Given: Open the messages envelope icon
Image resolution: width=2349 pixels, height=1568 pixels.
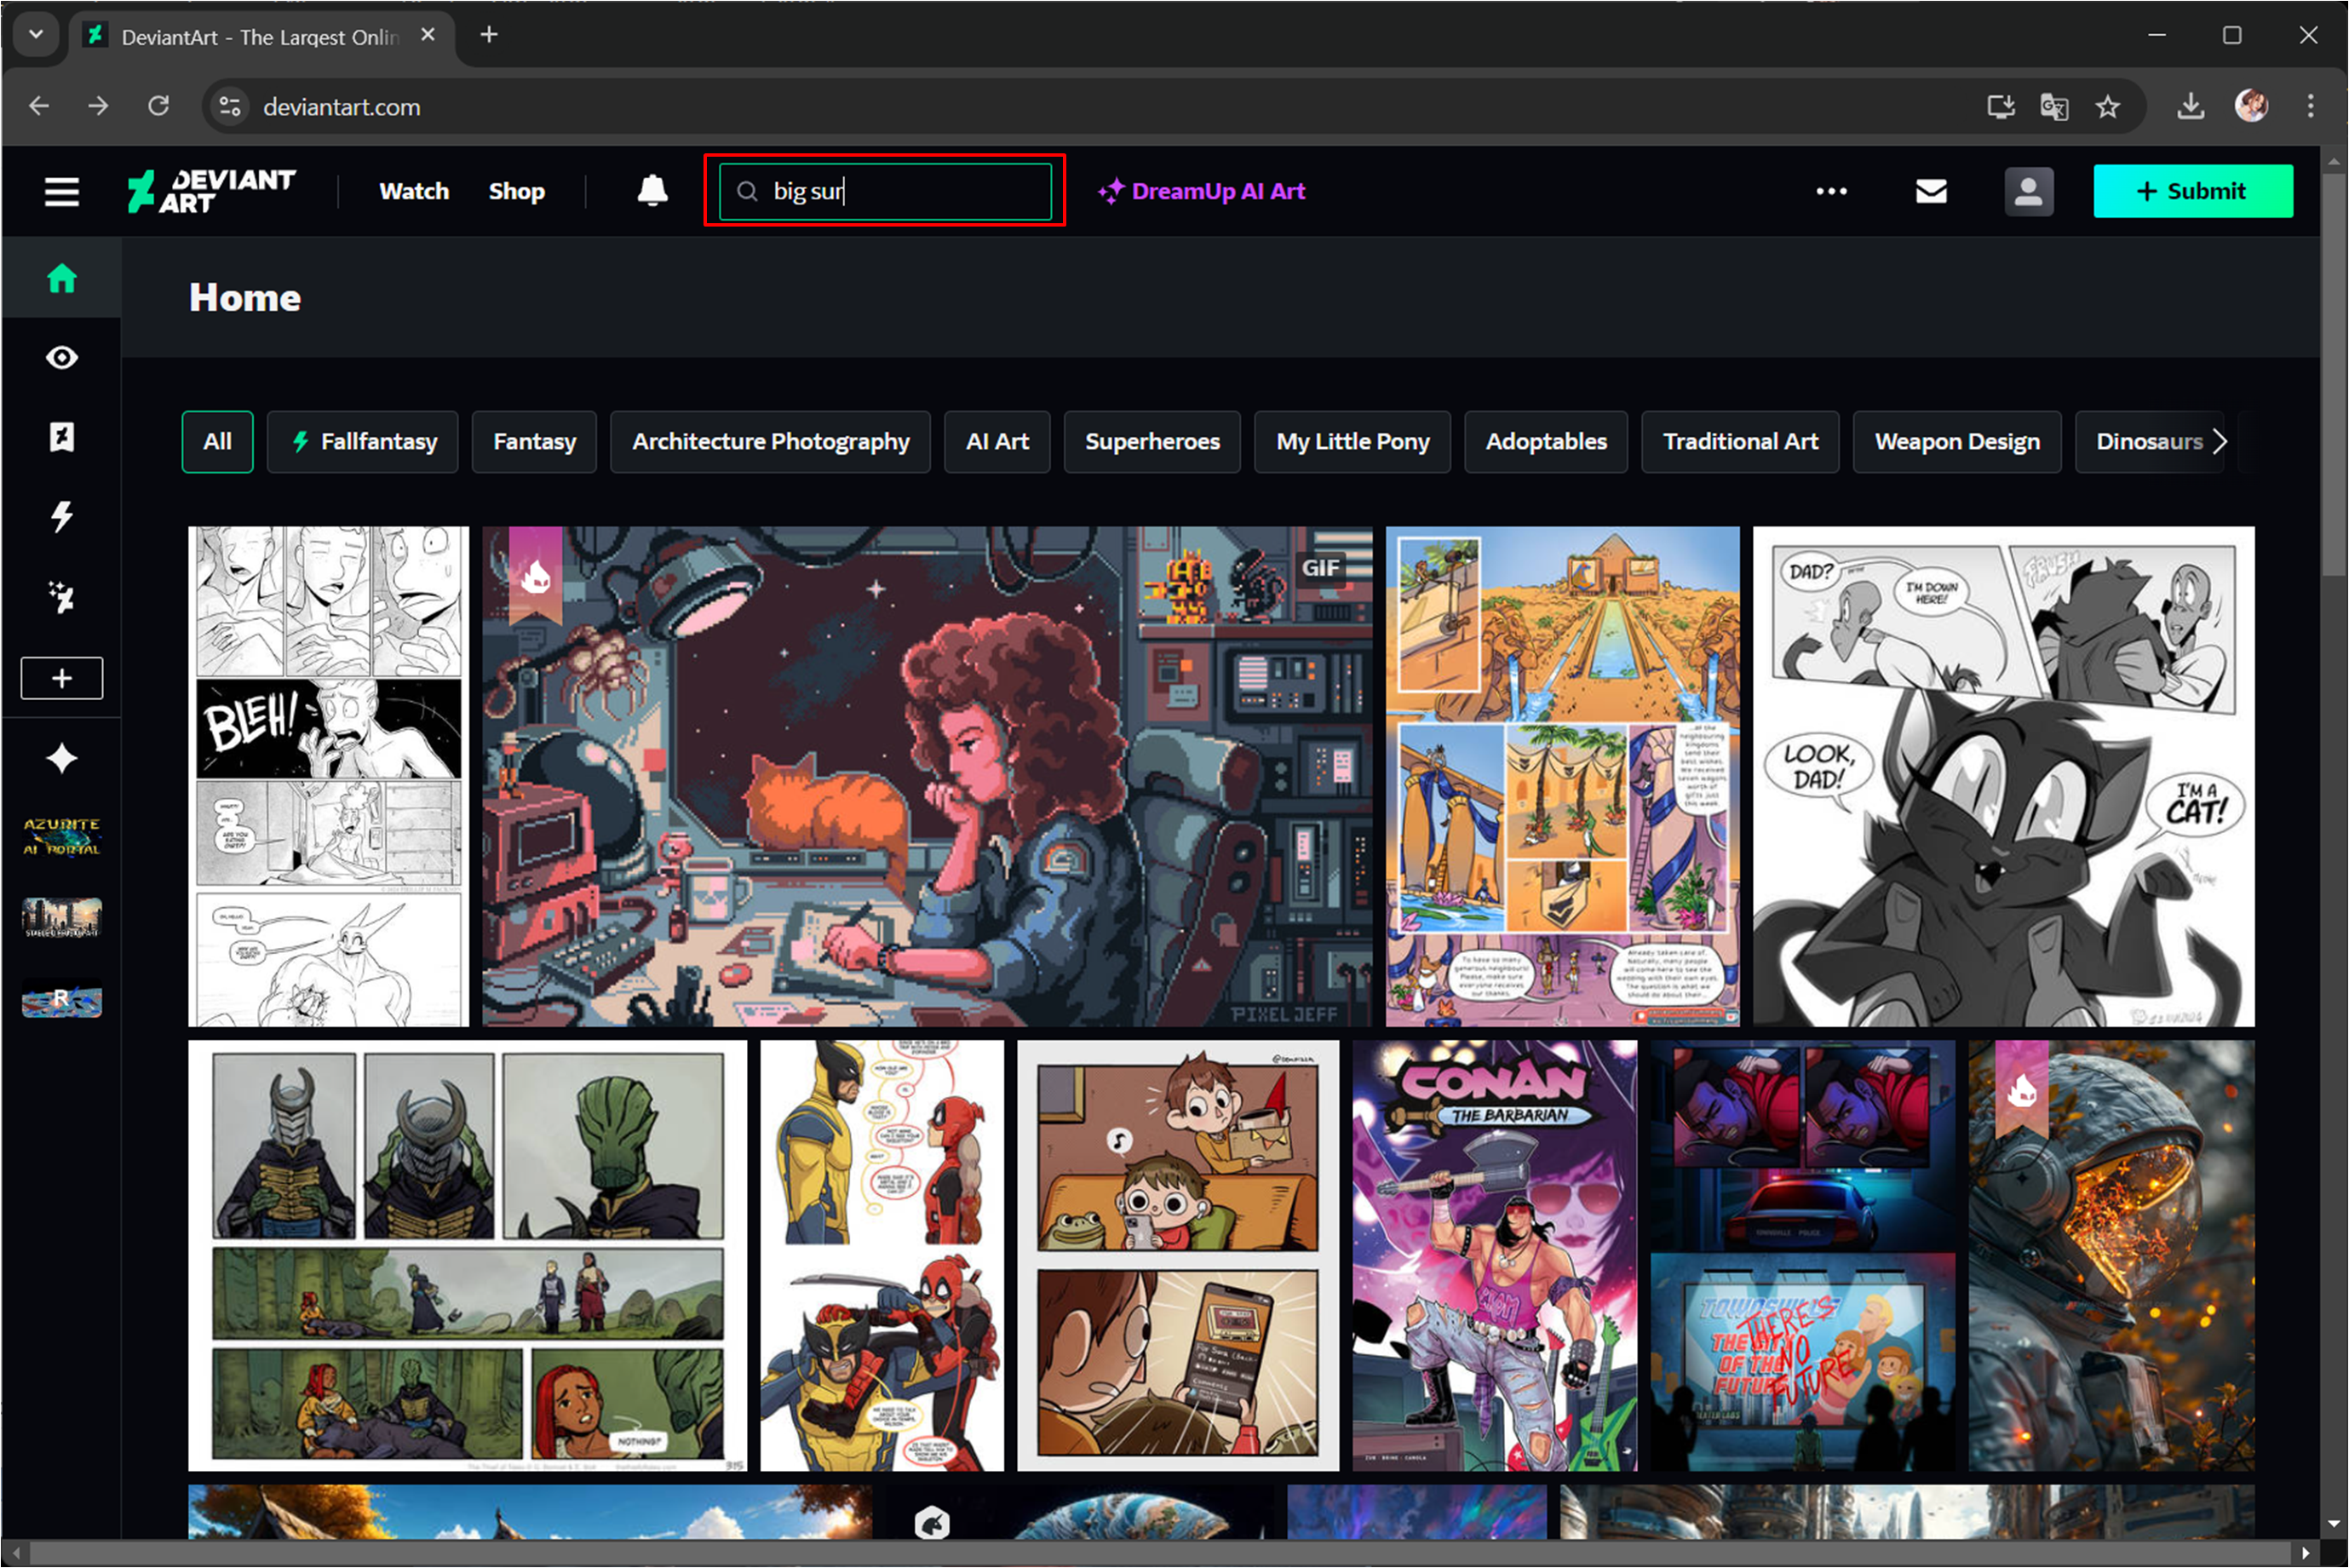Looking at the screenshot, I should click(1930, 191).
